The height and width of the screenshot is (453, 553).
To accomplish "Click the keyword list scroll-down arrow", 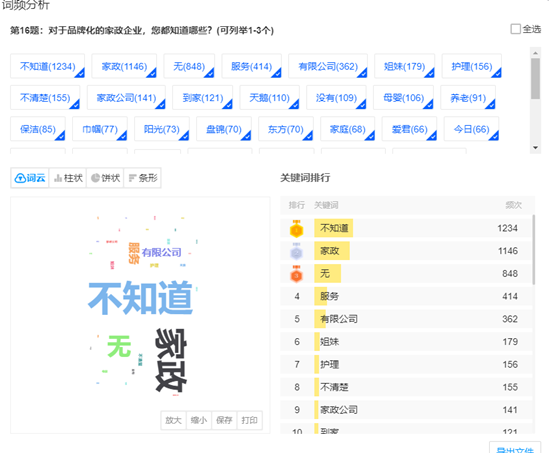I will 535,148.
